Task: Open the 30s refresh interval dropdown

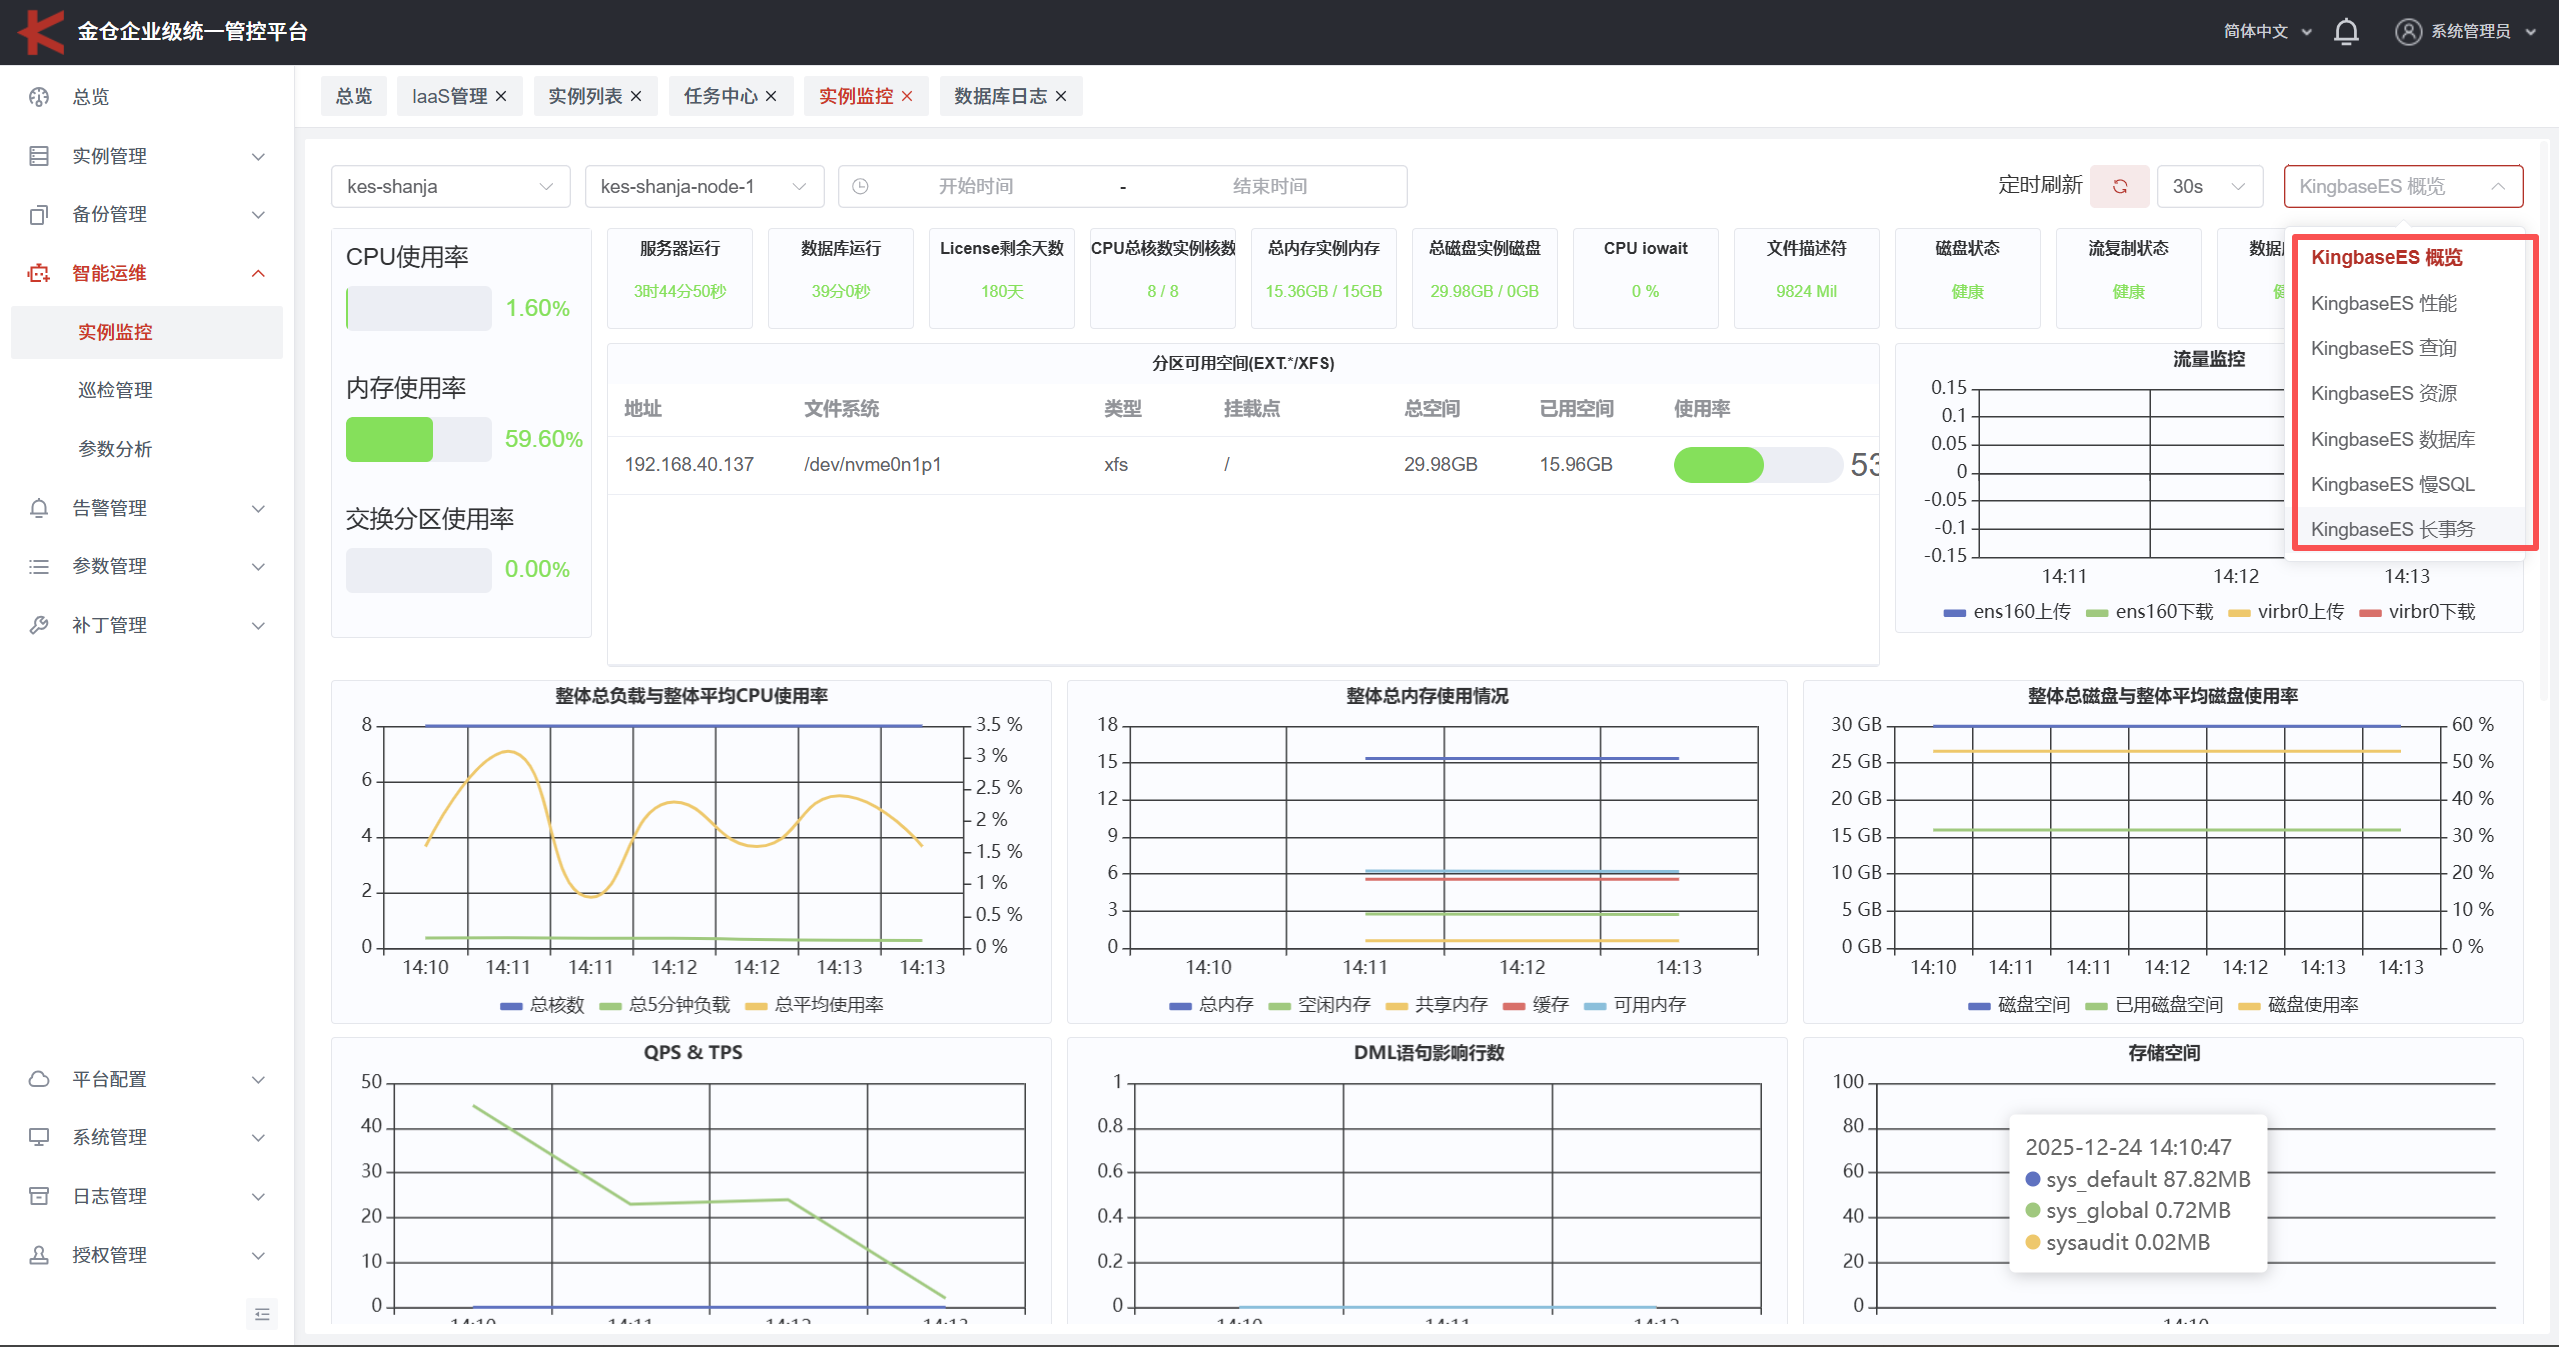Action: click(2209, 187)
